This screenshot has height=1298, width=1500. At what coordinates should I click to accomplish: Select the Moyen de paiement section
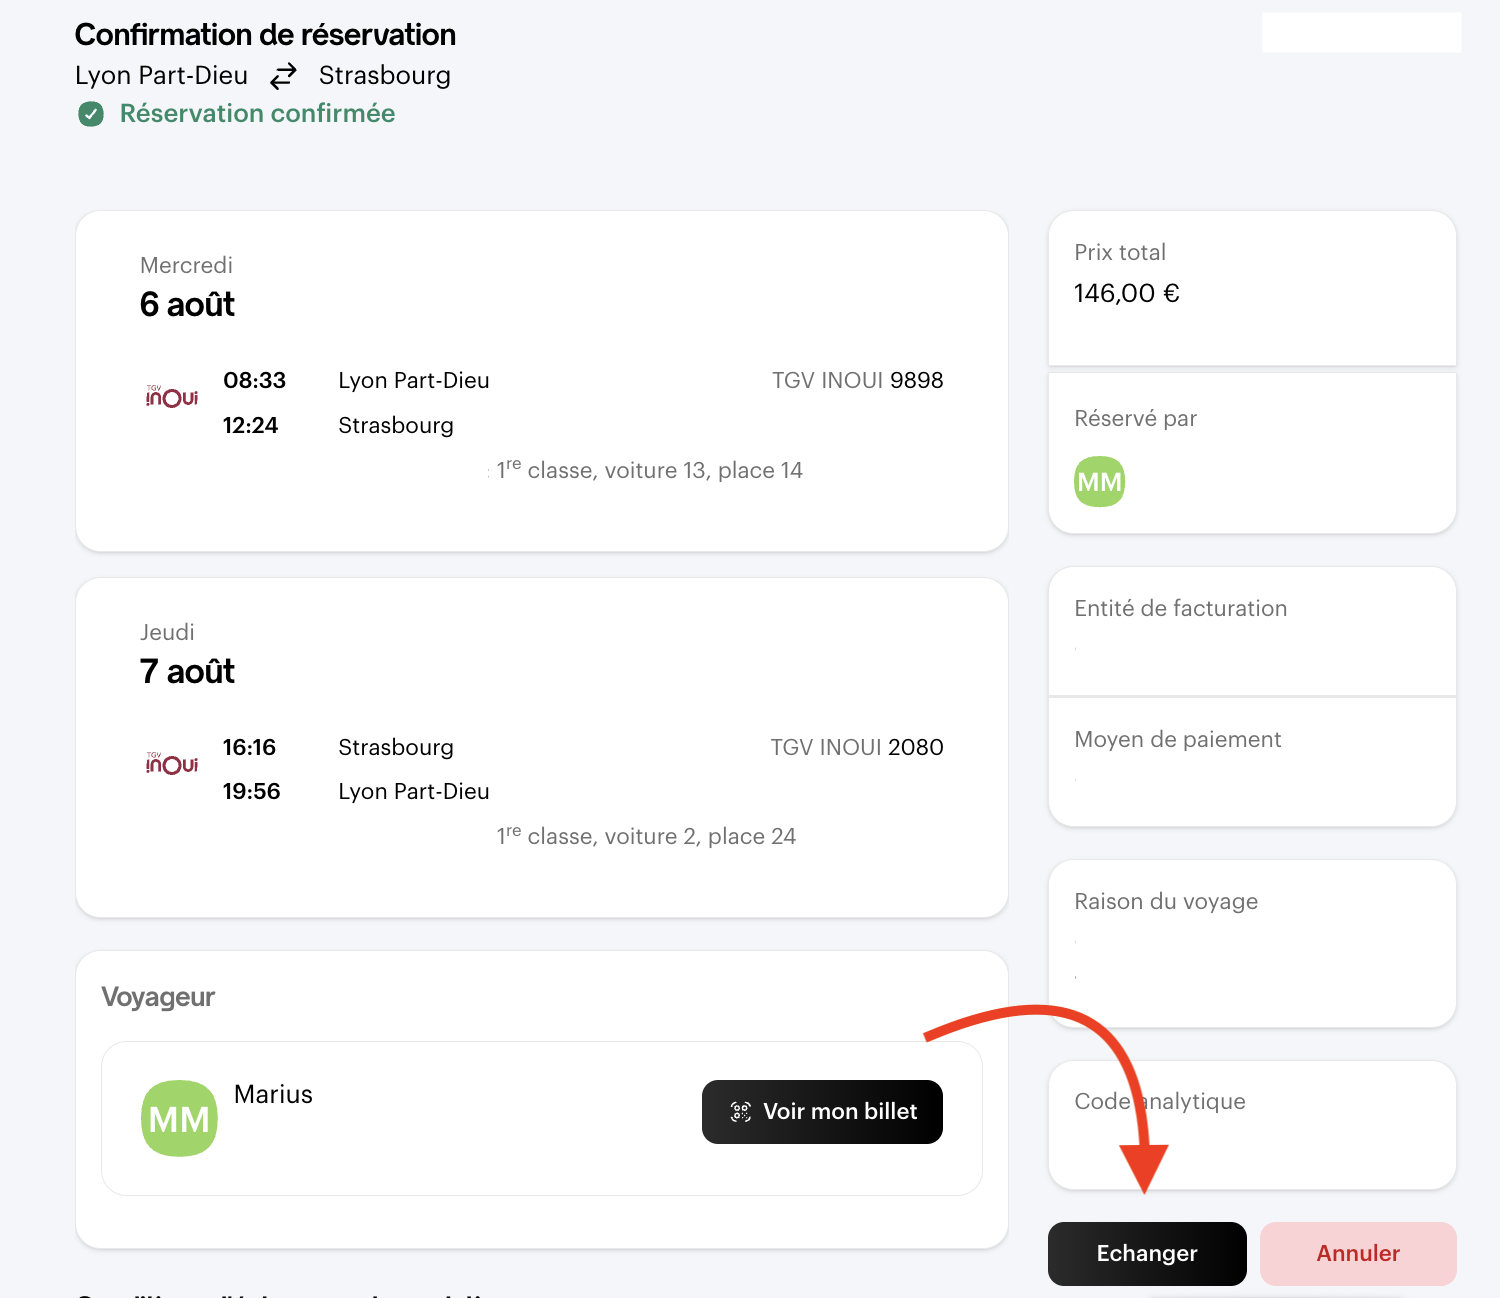[x=1251, y=761]
